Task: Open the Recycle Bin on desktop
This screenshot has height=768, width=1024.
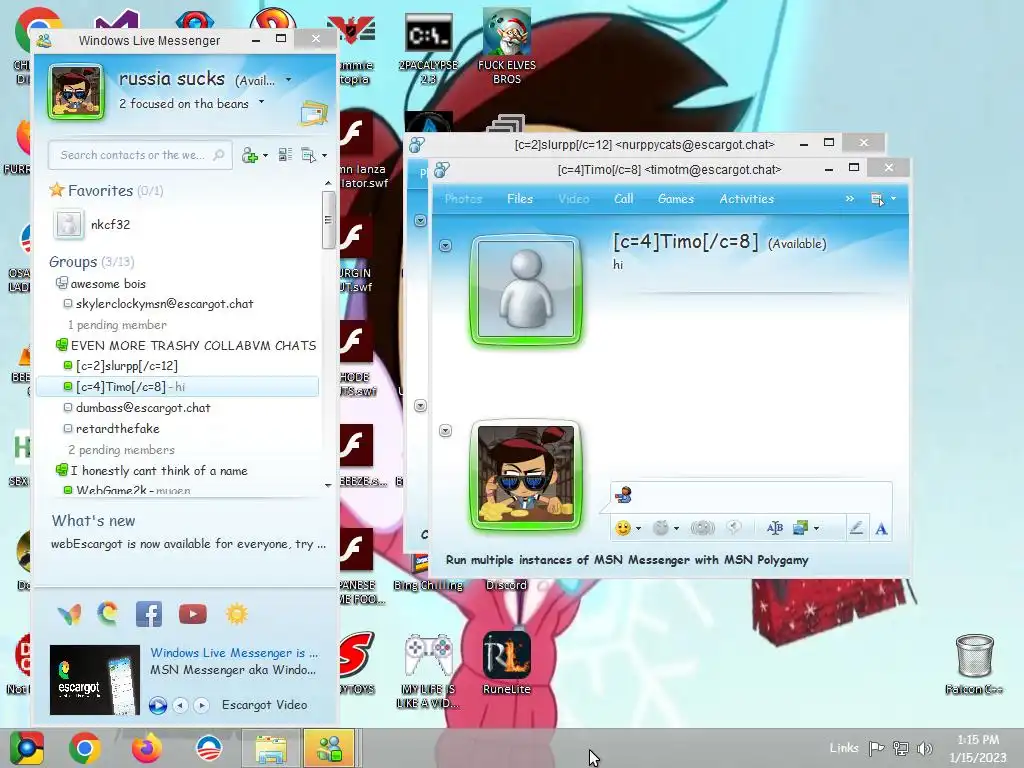Action: tap(974, 663)
